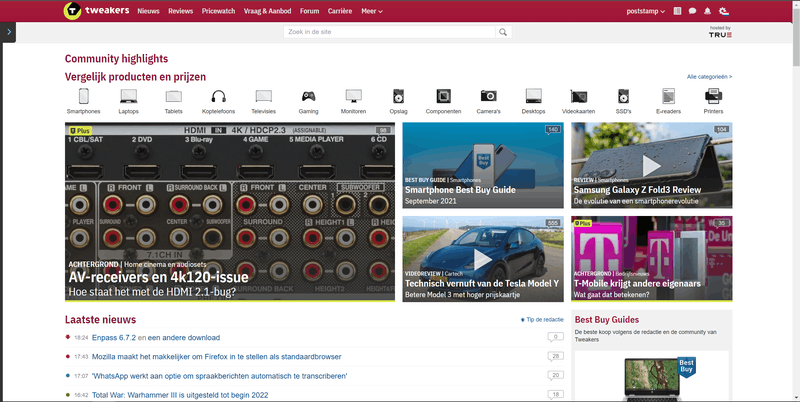This screenshot has height=402, width=800.
Task: Open the Carrière menu item
Action: pos(340,11)
